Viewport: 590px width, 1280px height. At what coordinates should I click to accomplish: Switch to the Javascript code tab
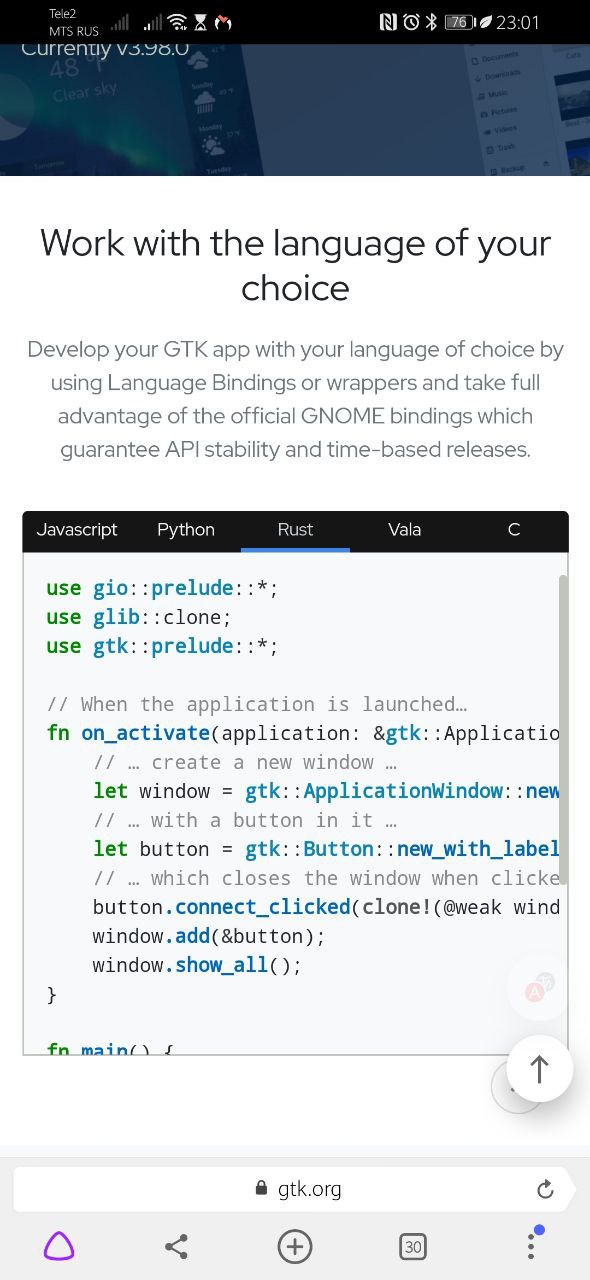[x=77, y=530]
